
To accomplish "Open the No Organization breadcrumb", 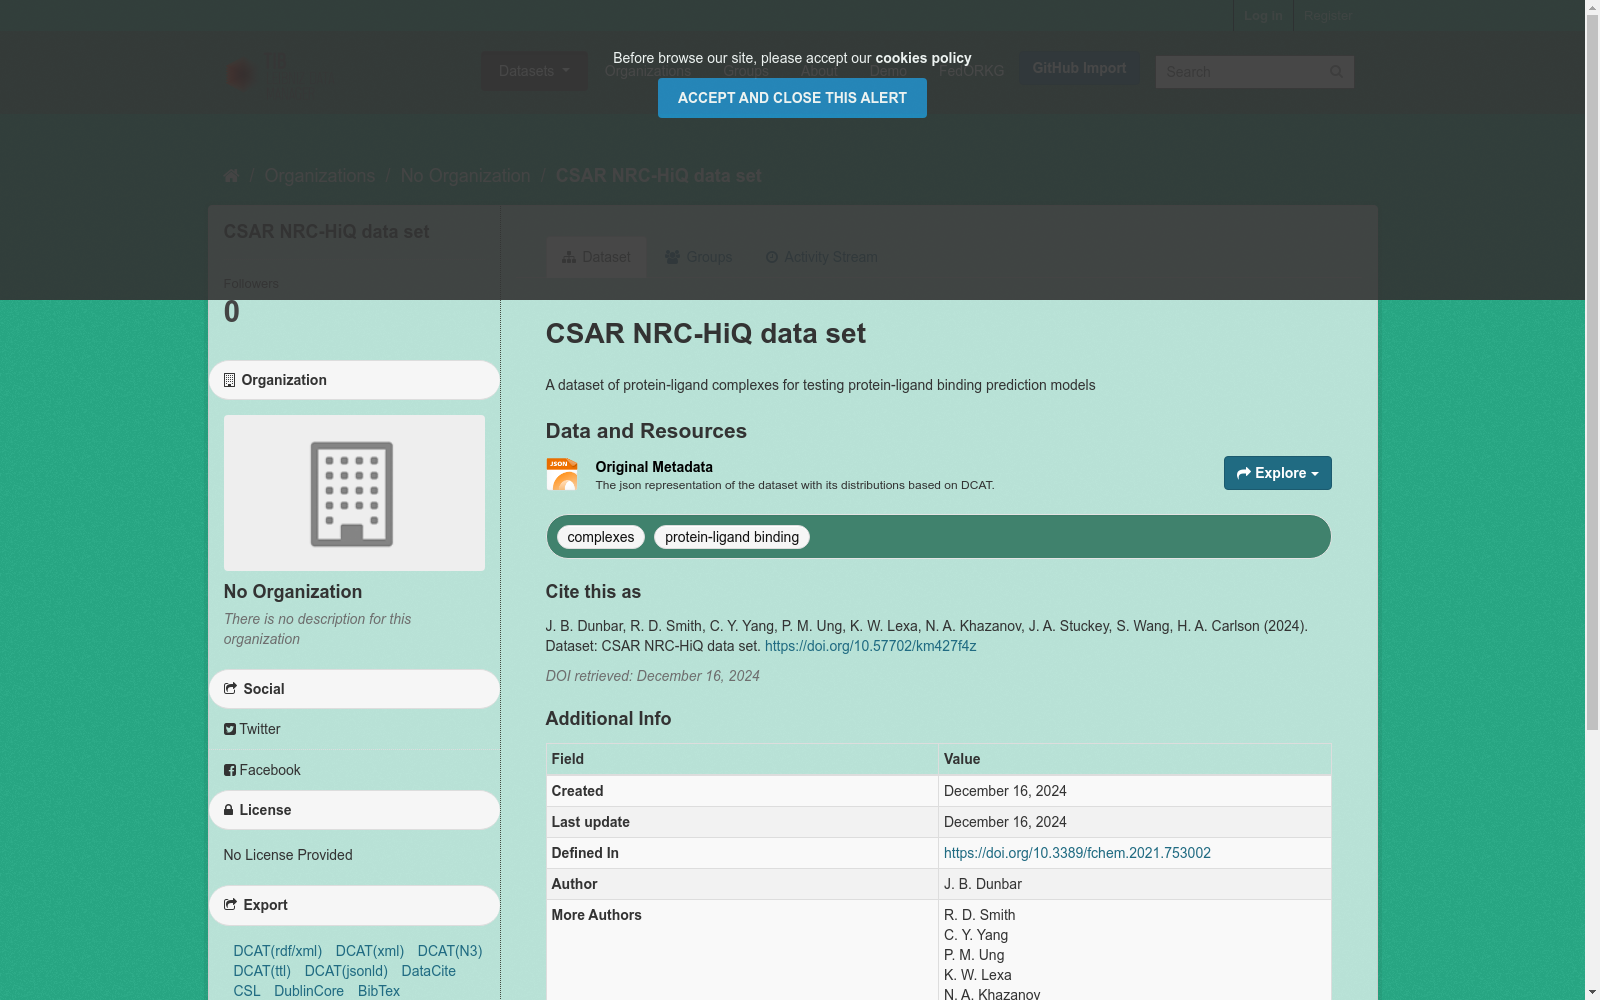I will (466, 176).
